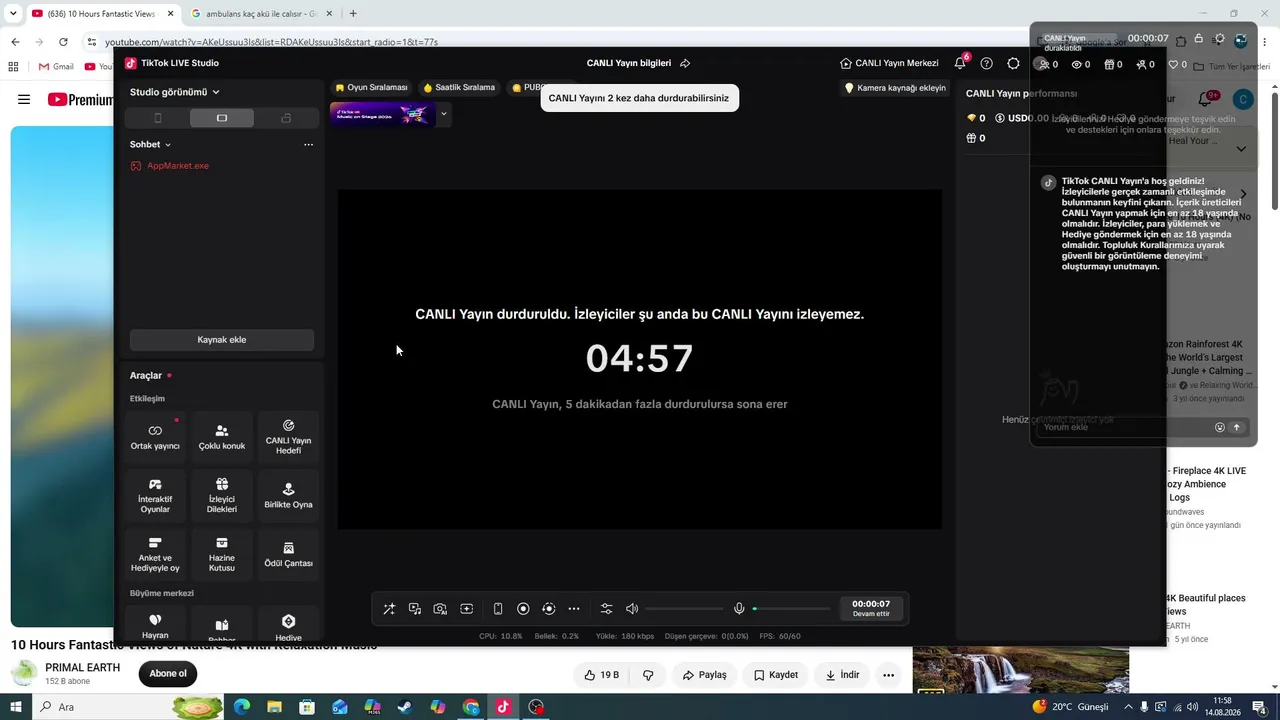Reload the YouTube page
Image resolution: width=1280 pixels, height=720 pixels.
(63, 42)
